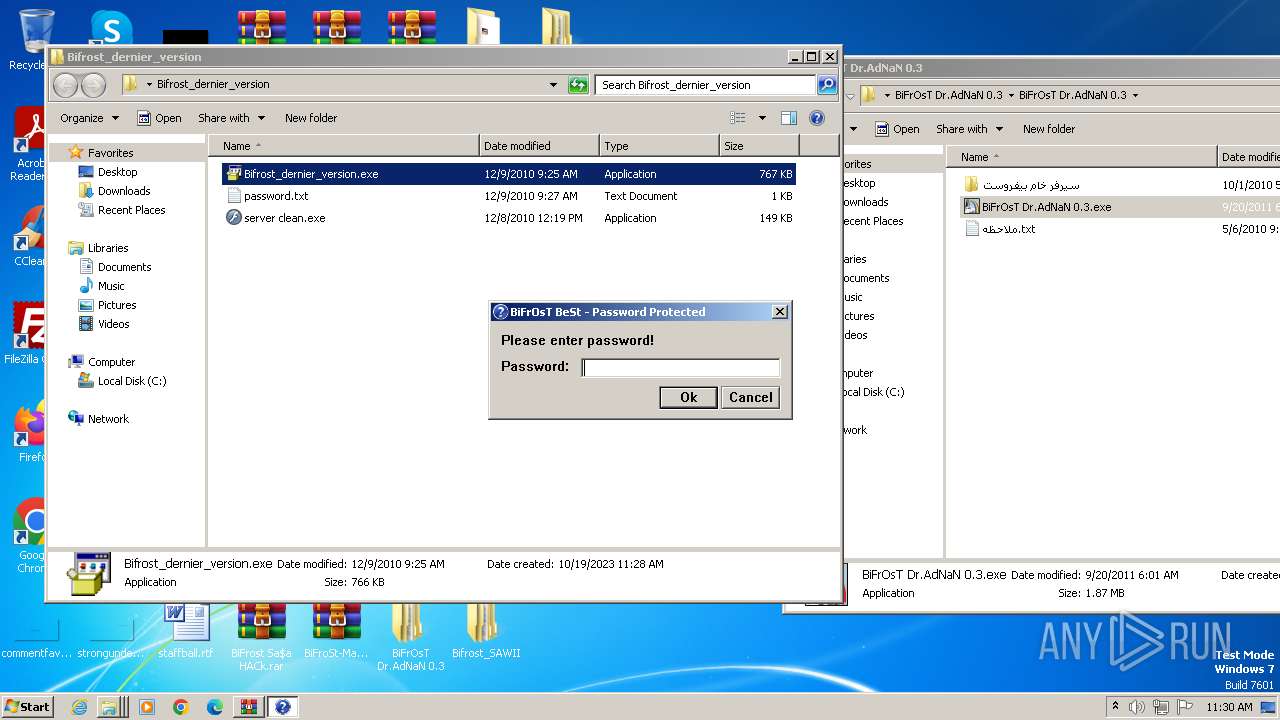The width and height of the screenshot is (1280, 720).
Task: Toggle the preview pane icon
Action: [789, 118]
